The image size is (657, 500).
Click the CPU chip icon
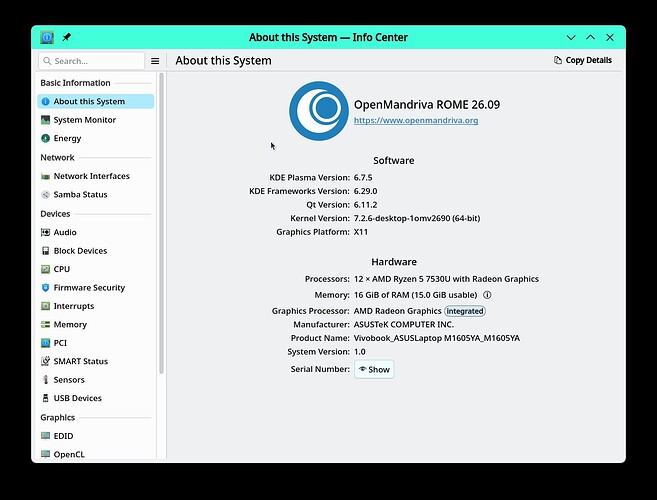tap(45, 269)
